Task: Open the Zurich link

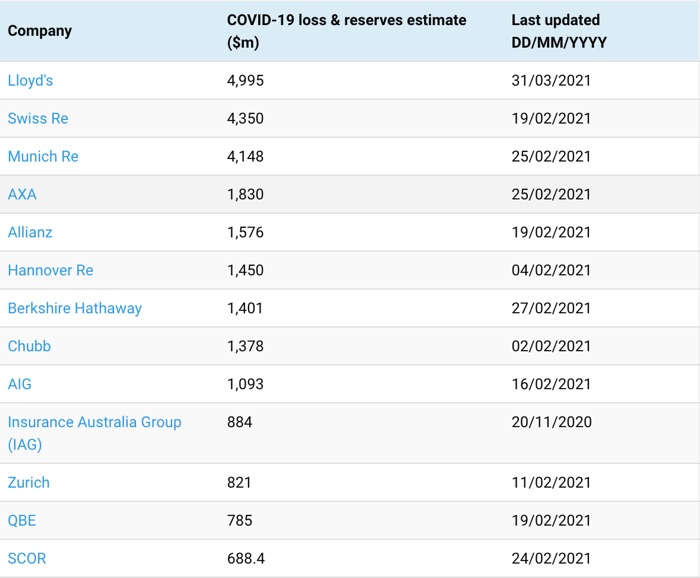Action: (29, 483)
